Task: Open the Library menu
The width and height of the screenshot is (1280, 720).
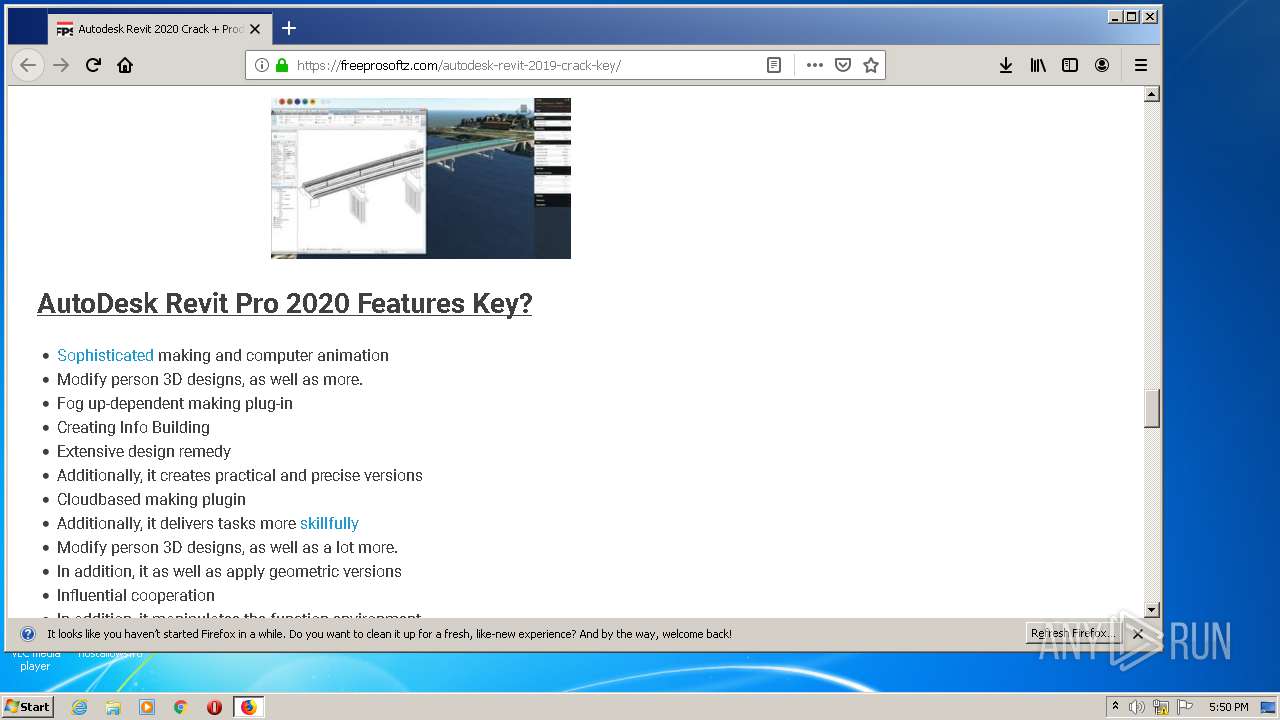Action: tap(1038, 65)
